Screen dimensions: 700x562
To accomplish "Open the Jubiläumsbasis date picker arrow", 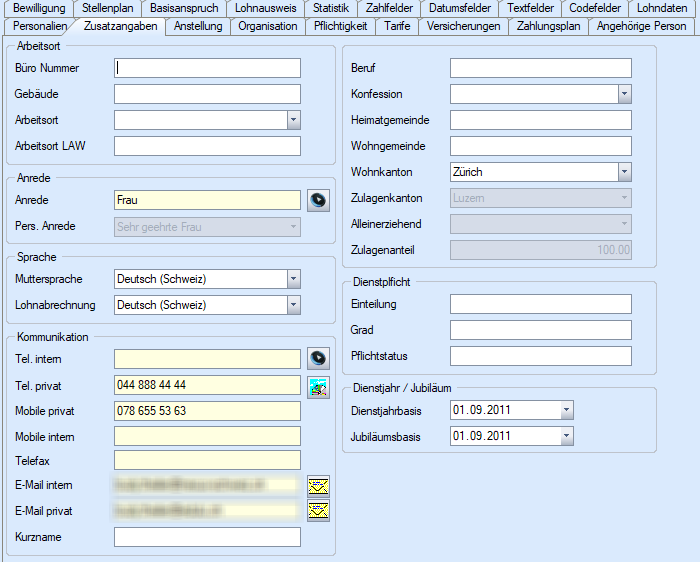I will click(567, 436).
